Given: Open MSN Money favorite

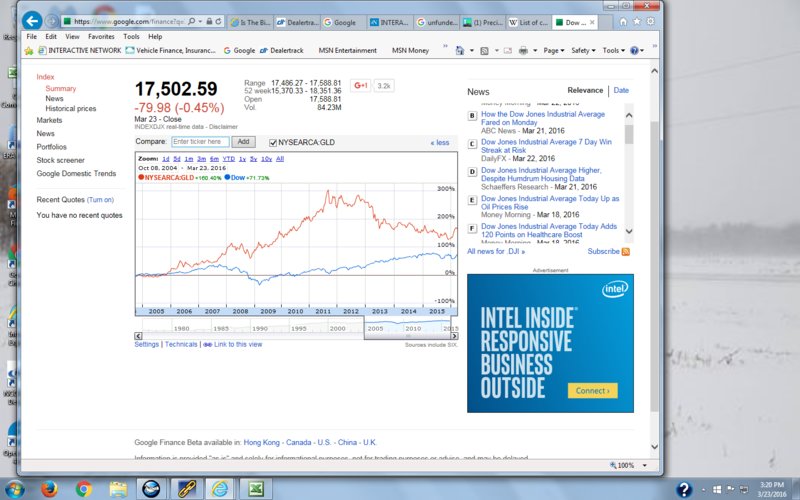Looking at the screenshot, I should pyautogui.click(x=410, y=51).
